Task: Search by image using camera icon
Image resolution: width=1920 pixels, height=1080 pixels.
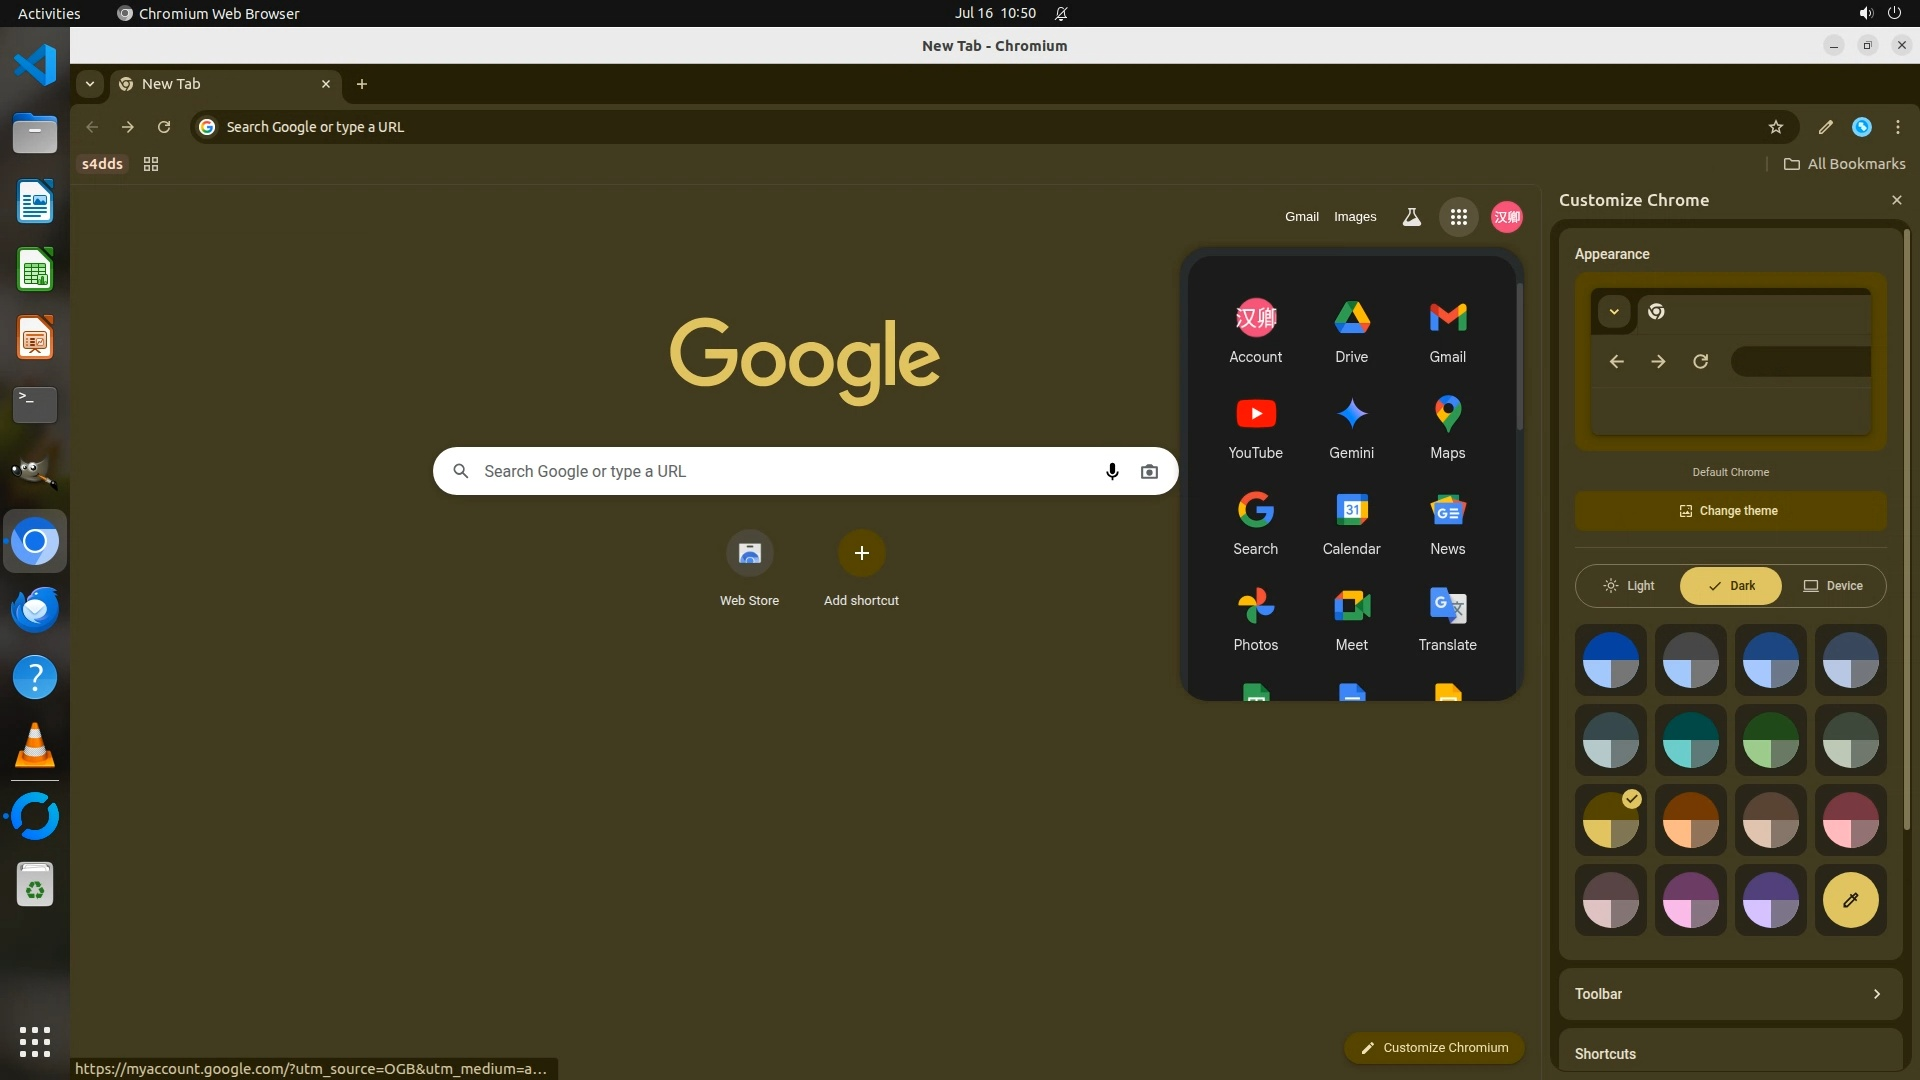Action: point(1149,471)
